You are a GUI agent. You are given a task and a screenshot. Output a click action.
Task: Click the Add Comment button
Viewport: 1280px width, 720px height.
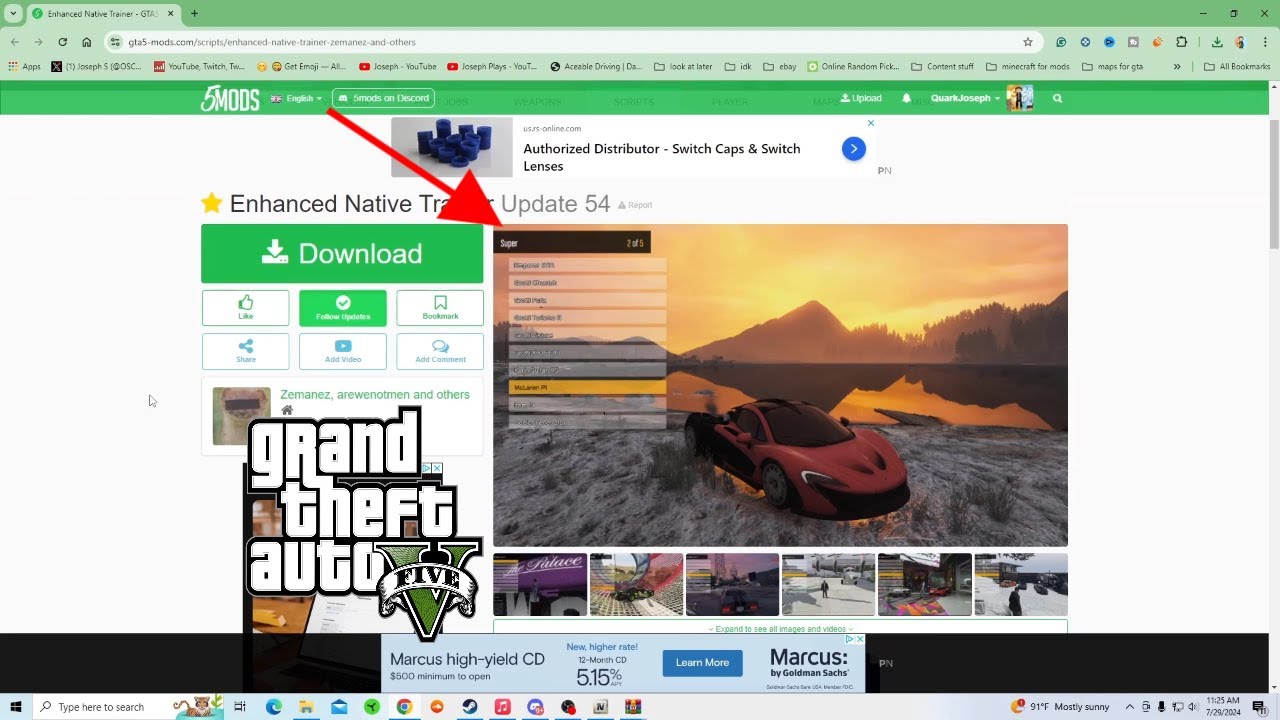(x=440, y=351)
